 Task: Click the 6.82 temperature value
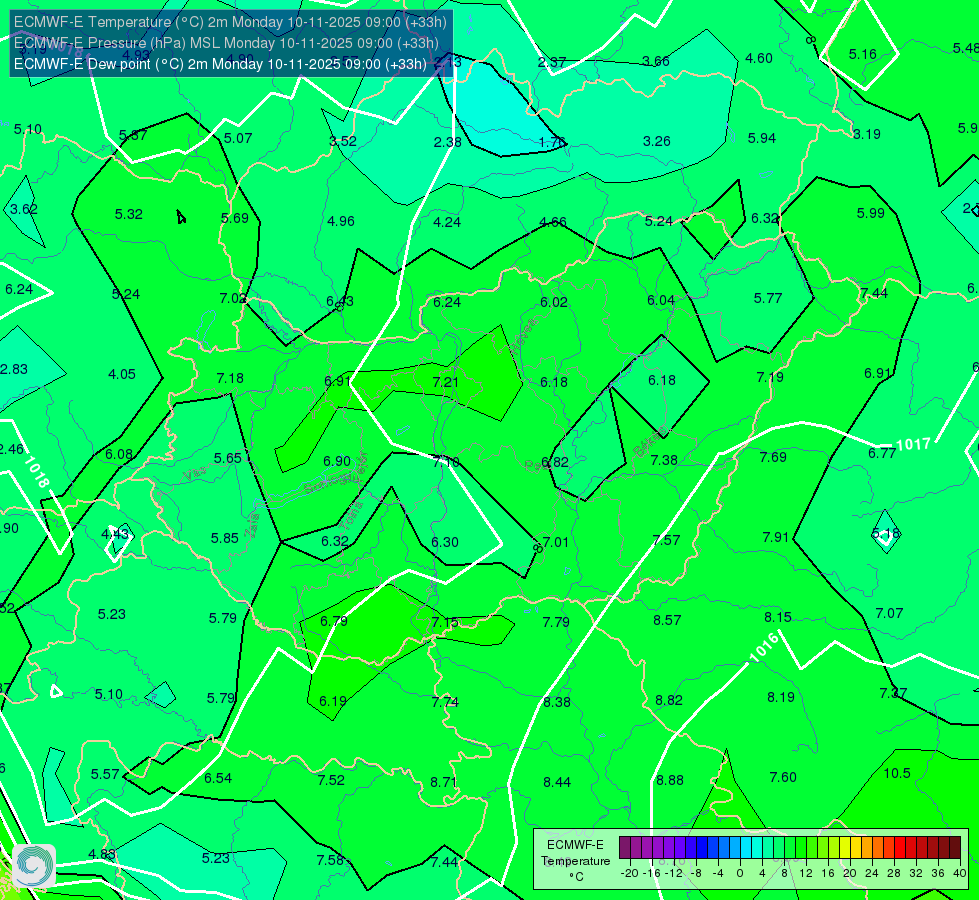tap(555, 462)
